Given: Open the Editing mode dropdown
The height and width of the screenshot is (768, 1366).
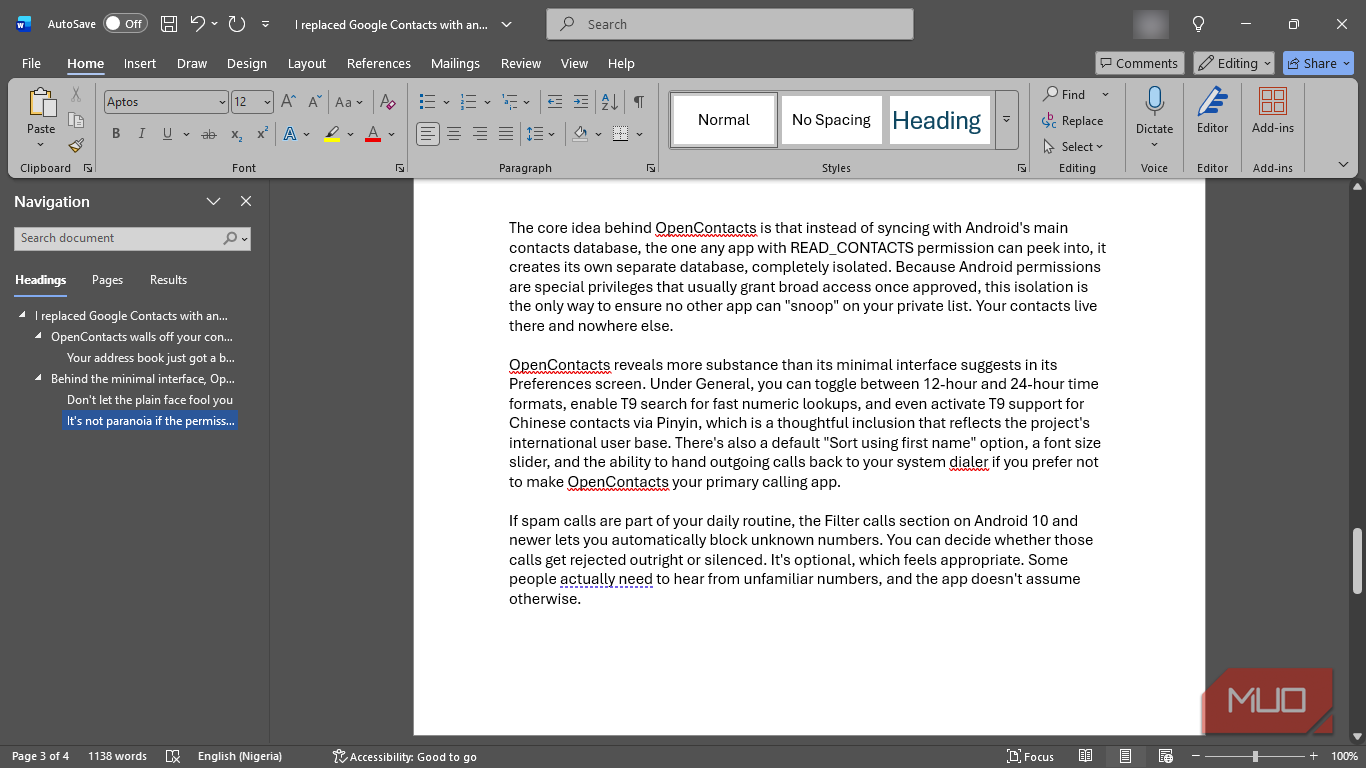Looking at the screenshot, I should point(1234,63).
